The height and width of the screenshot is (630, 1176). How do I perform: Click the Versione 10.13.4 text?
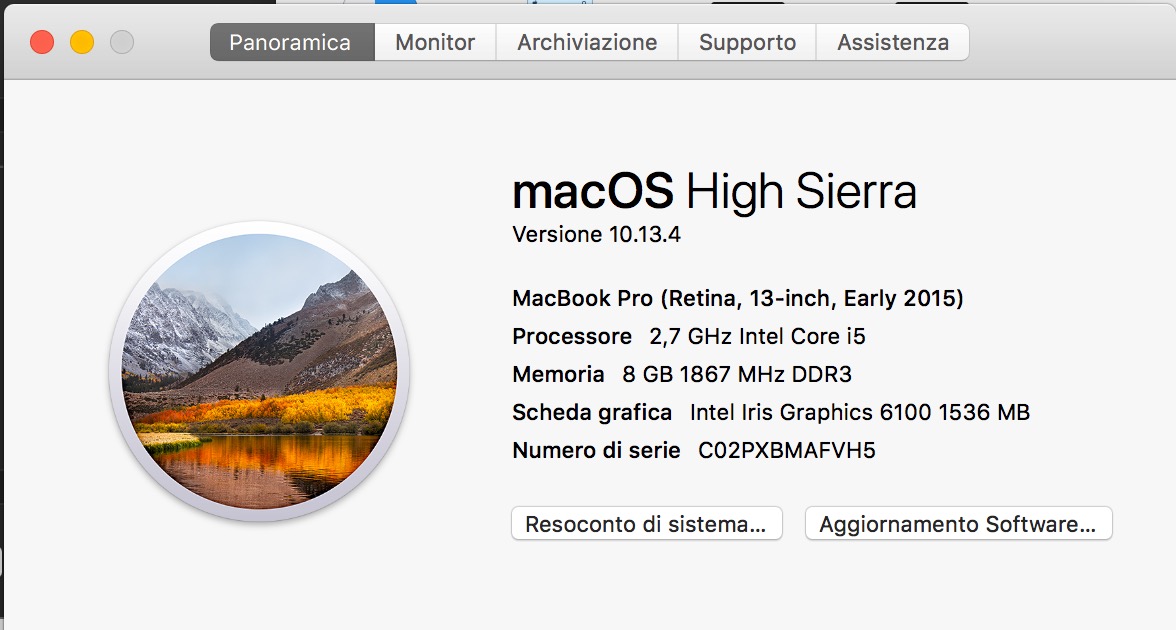[x=596, y=234]
